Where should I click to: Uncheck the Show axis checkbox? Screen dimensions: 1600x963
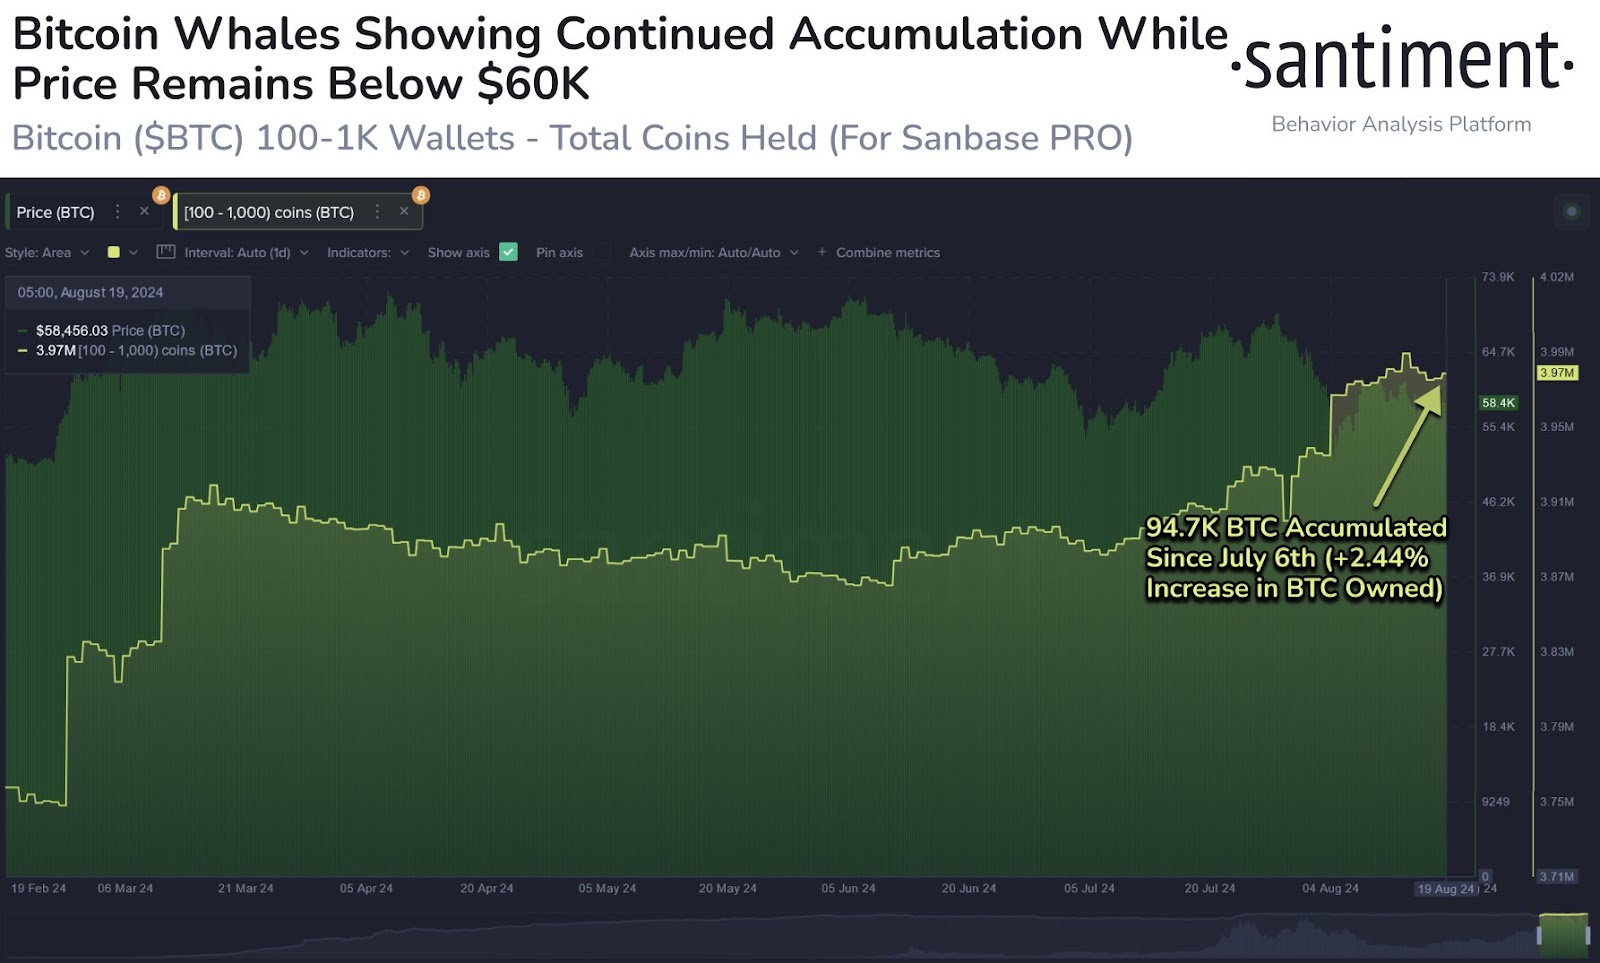coord(509,252)
